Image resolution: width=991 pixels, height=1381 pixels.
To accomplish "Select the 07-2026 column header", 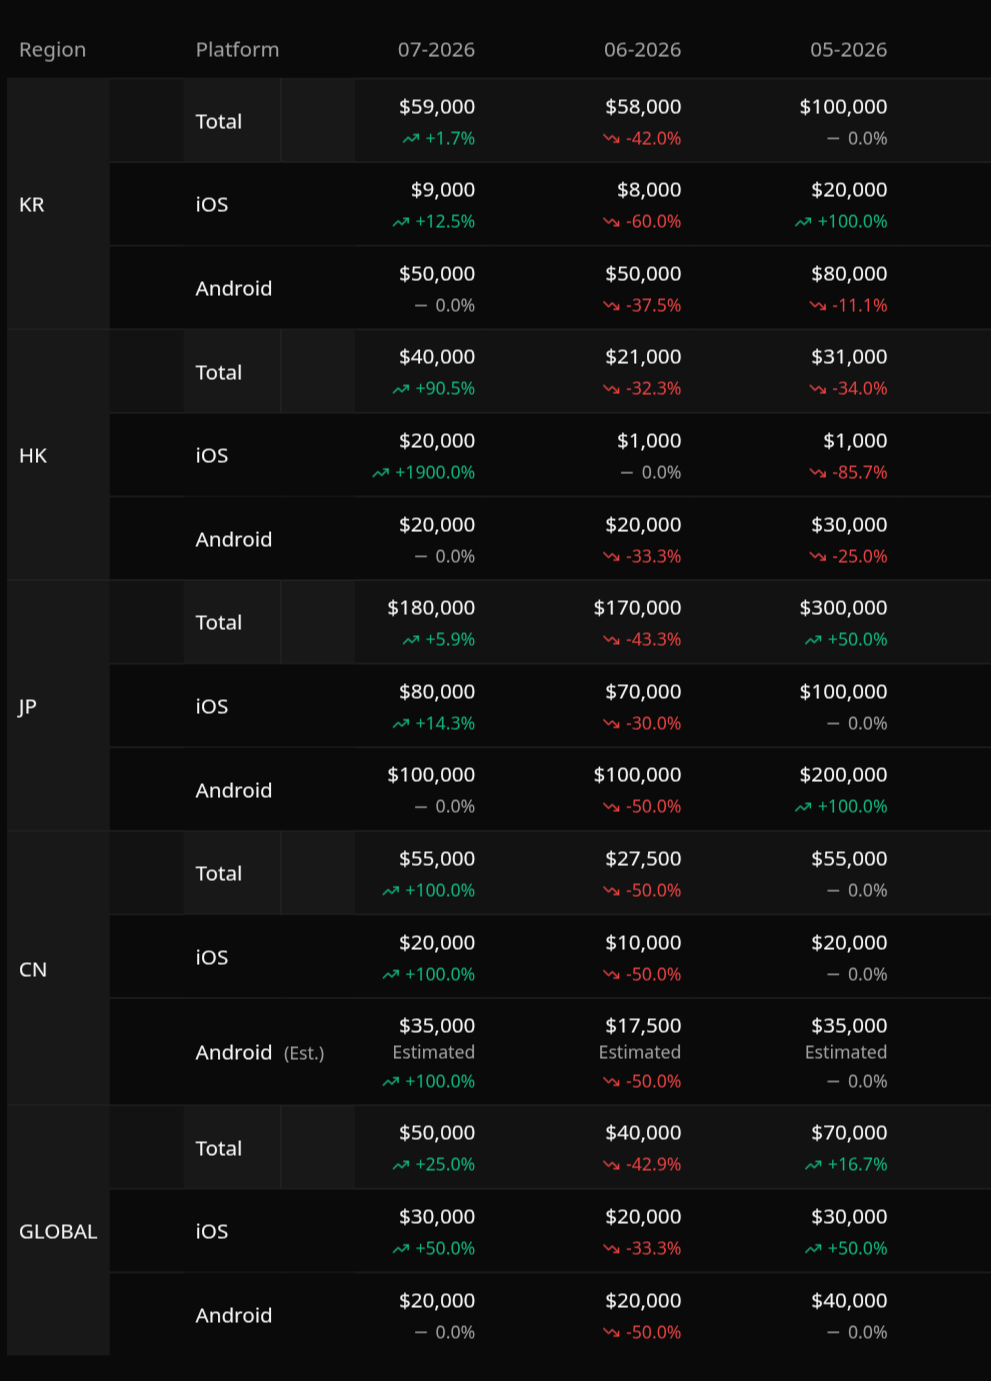I will click(436, 50).
